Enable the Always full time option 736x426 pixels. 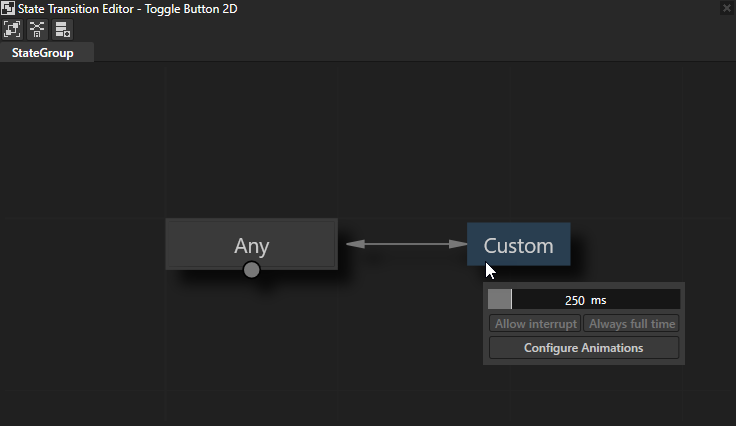coord(631,324)
